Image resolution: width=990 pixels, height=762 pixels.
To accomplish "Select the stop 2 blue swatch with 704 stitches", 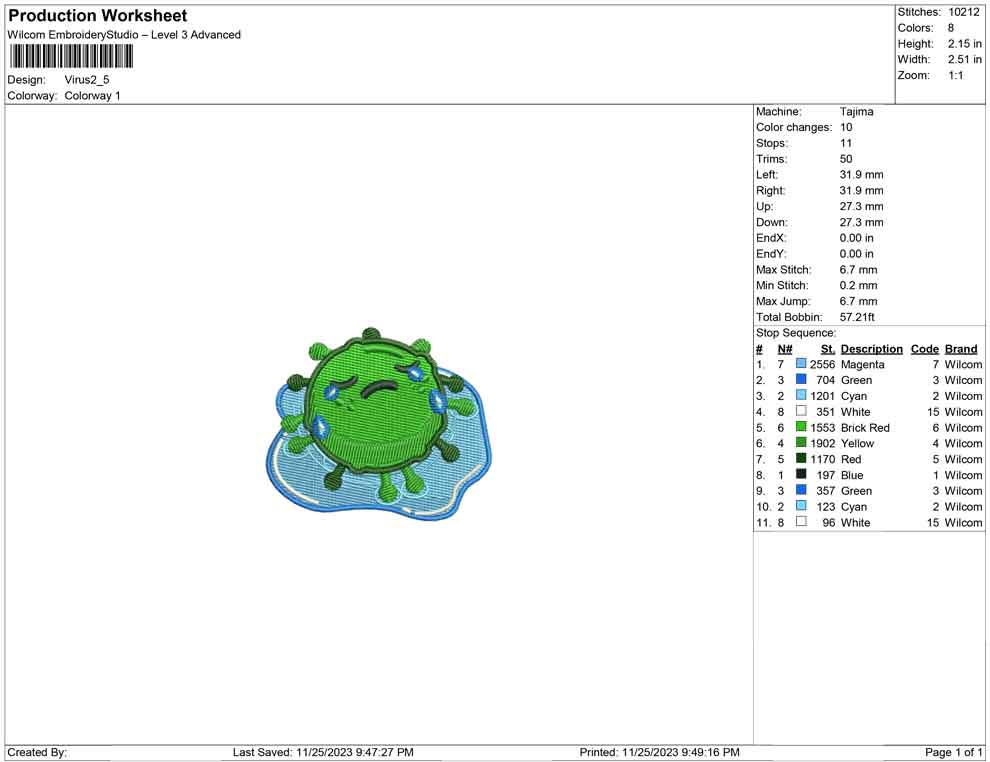I will (x=801, y=379).
